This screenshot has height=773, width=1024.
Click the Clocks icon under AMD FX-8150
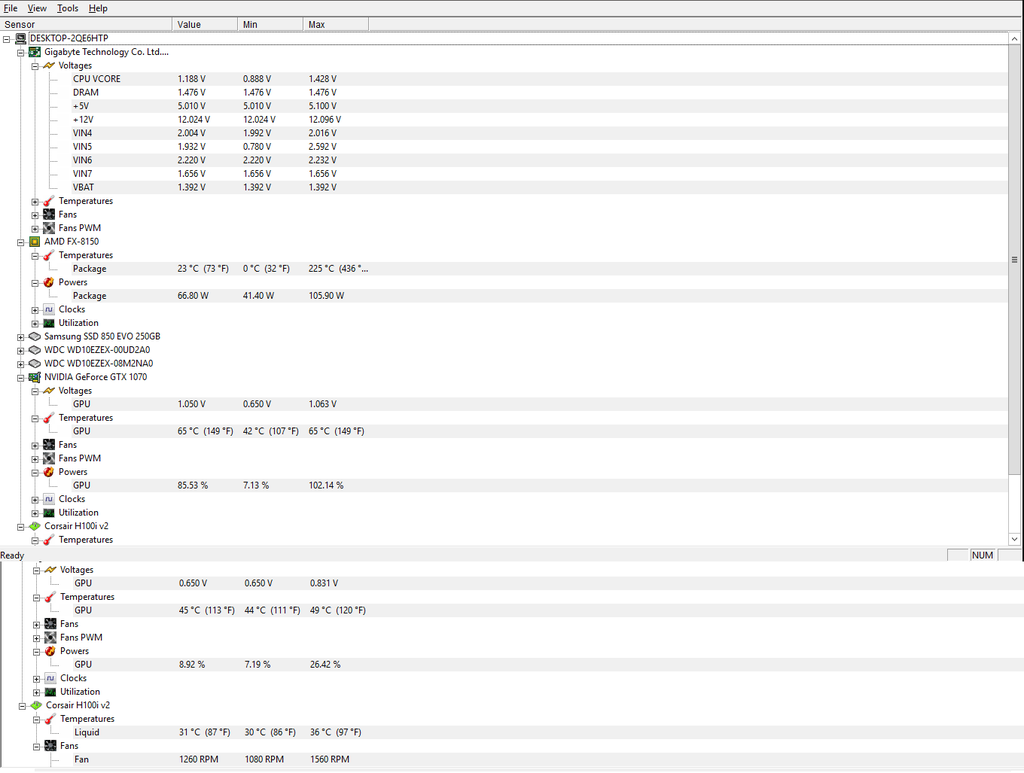[49, 309]
